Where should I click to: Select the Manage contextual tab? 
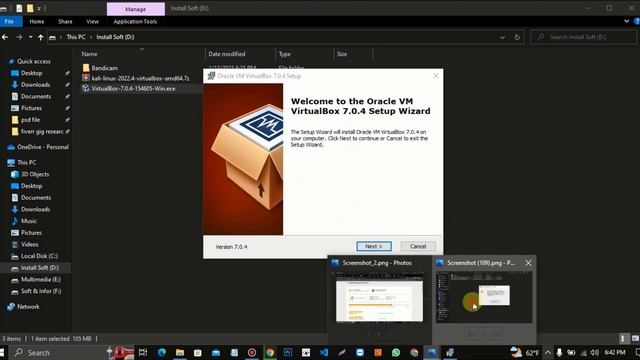click(x=136, y=9)
